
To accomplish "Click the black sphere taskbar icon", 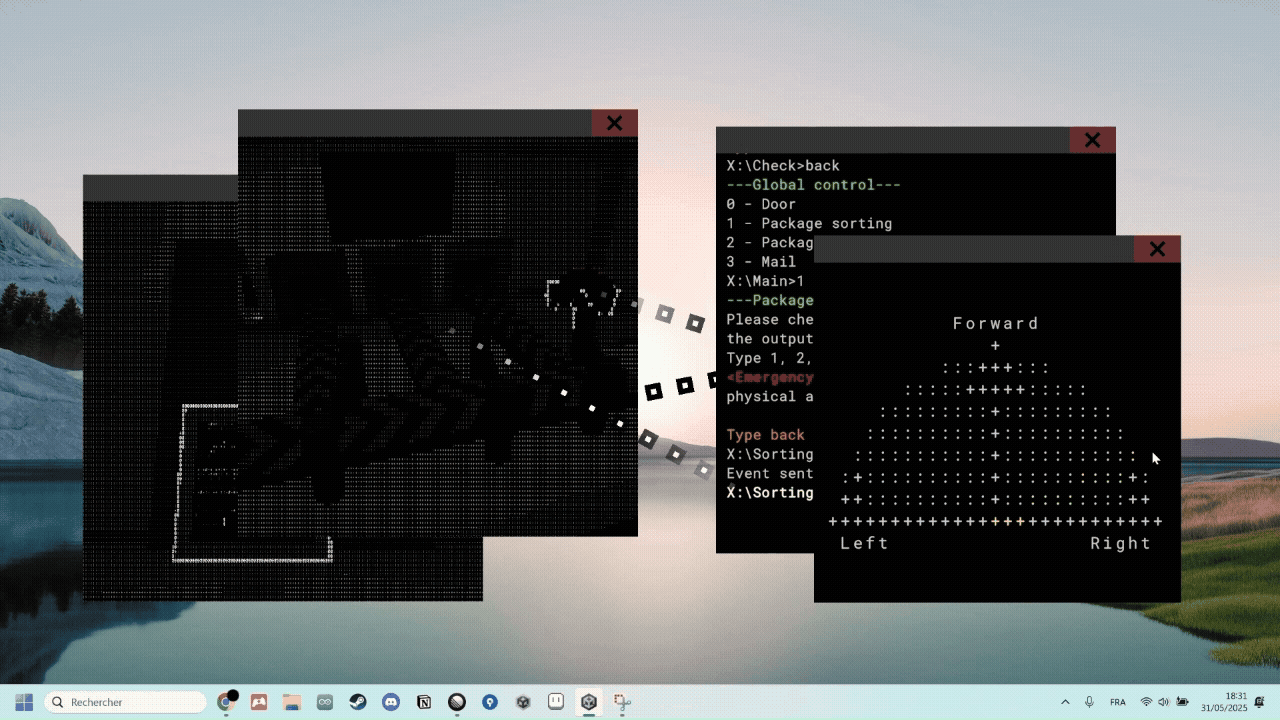I will [x=457, y=702].
